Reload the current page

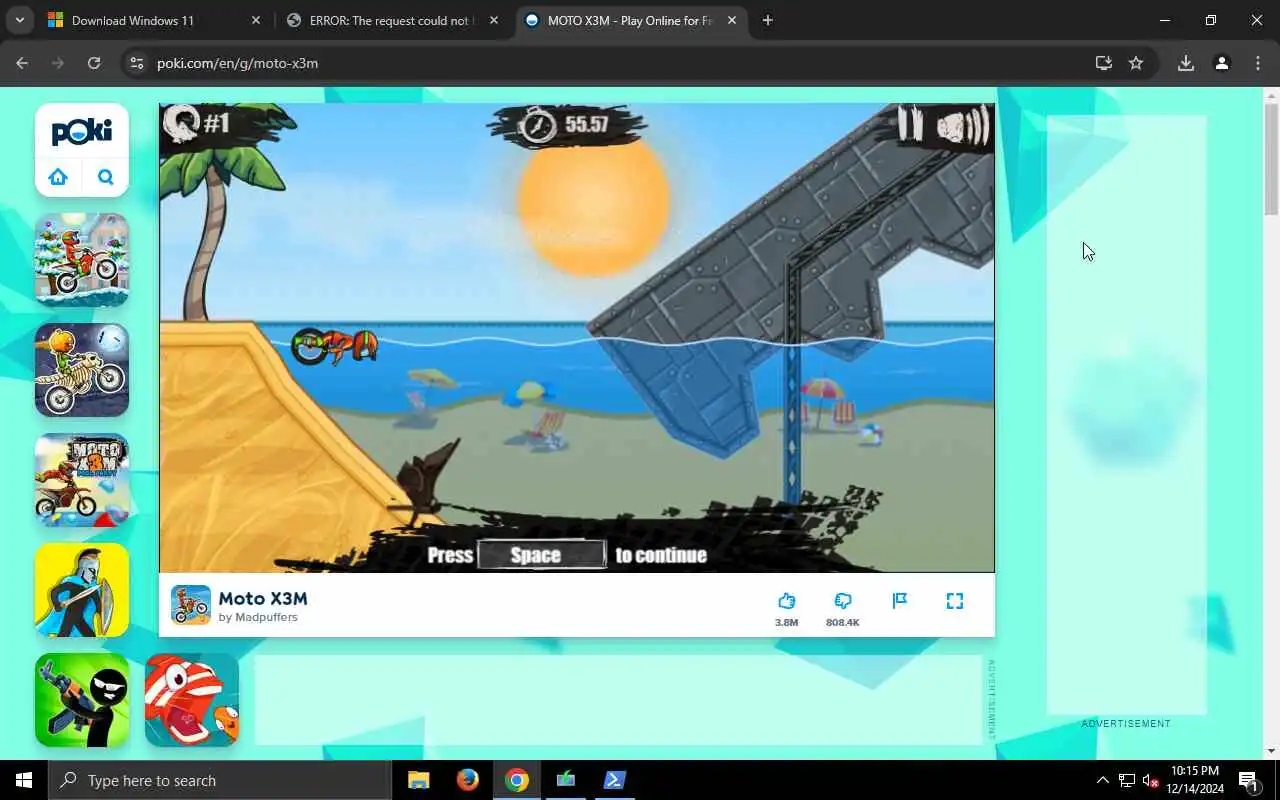[93, 63]
